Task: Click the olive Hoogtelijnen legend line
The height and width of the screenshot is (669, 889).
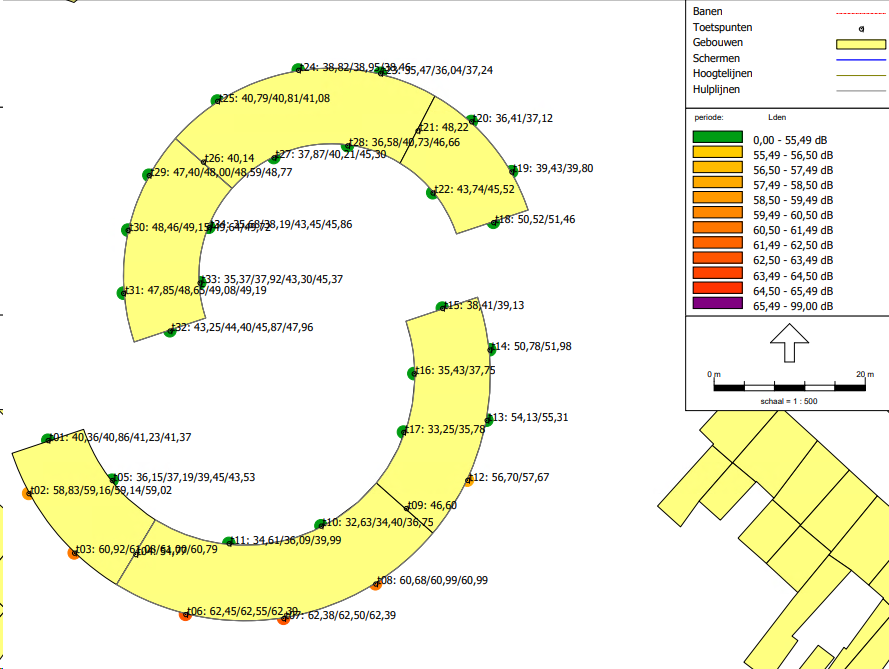Action: [x=861, y=75]
